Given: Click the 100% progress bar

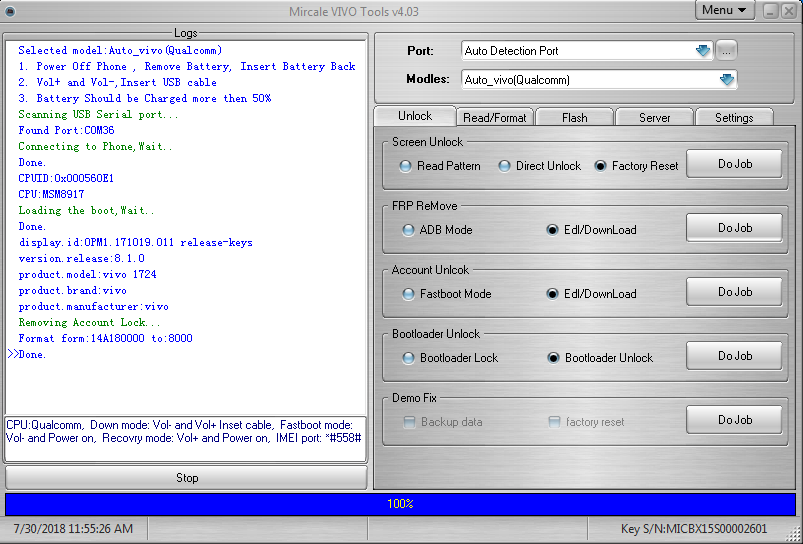Looking at the screenshot, I should (x=400, y=504).
